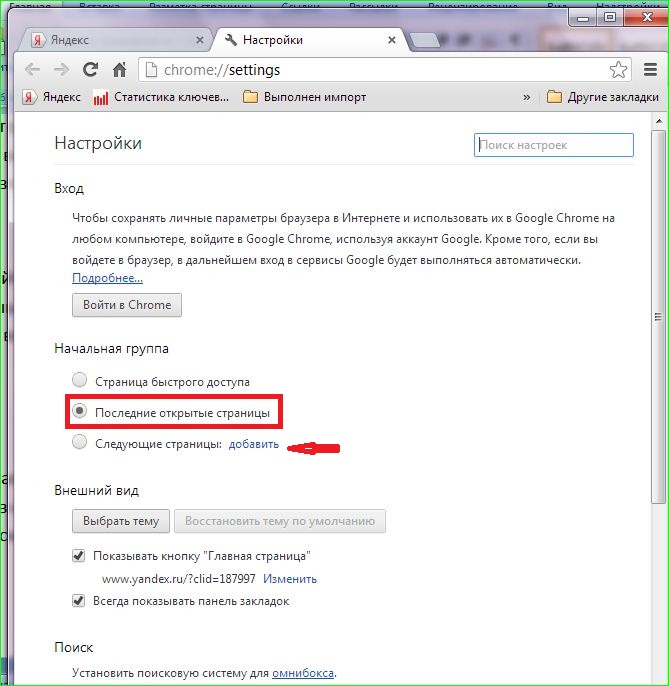Maximize the Chrome window

(609, 18)
